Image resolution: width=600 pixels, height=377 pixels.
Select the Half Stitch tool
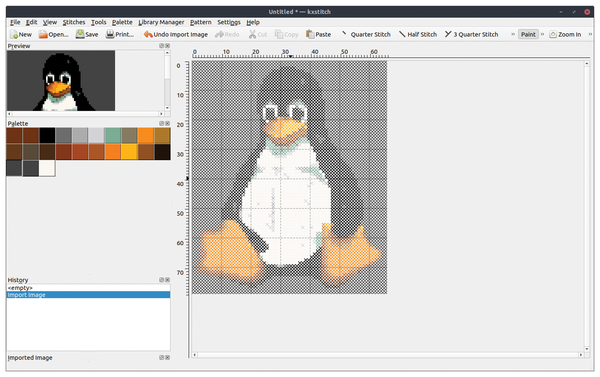click(417, 34)
